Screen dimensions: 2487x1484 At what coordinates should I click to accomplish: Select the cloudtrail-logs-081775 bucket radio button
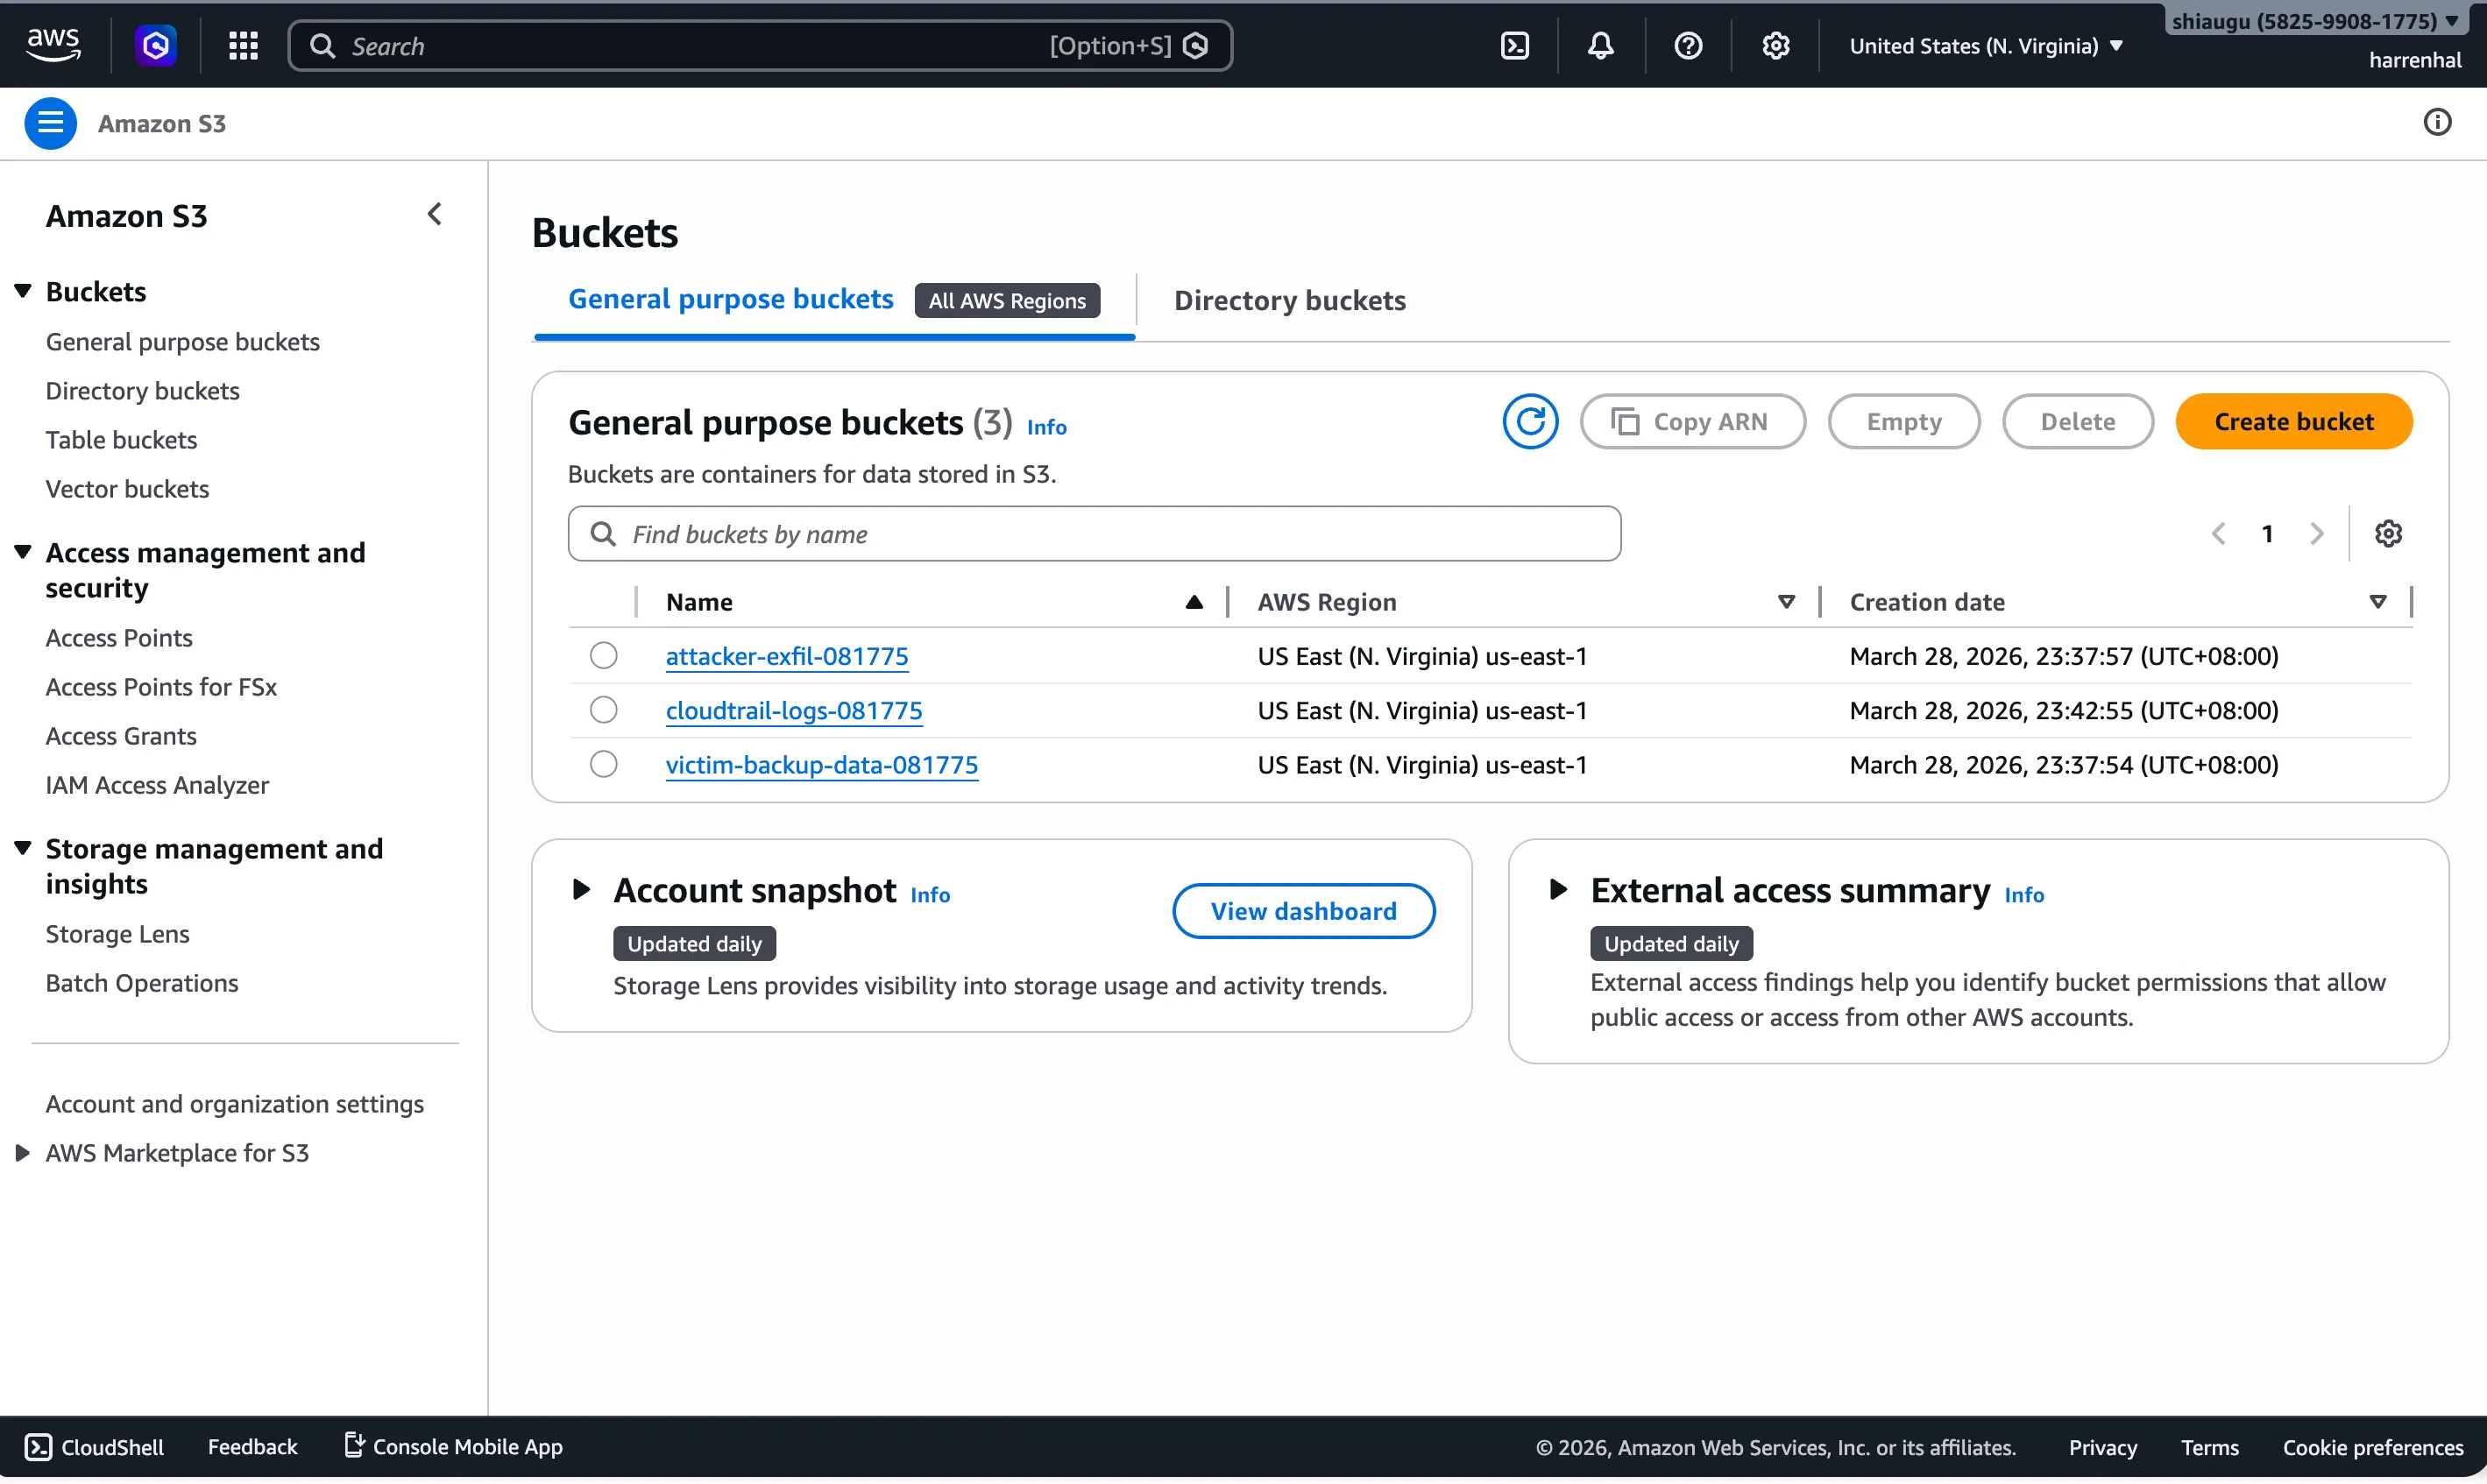click(x=603, y=709)
